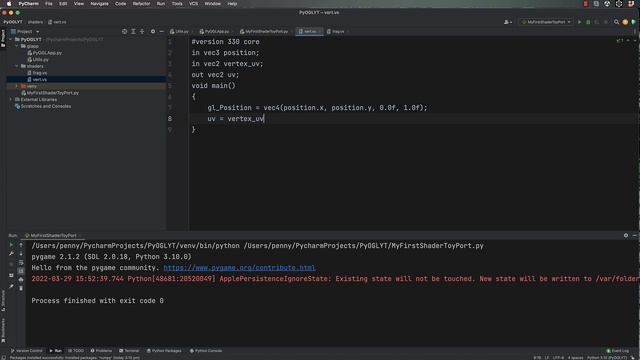Open Search Everywhere magnifier icon
The height and width of the screenshot is (360, 640).
pyautogui.click(x=616, y=22)
